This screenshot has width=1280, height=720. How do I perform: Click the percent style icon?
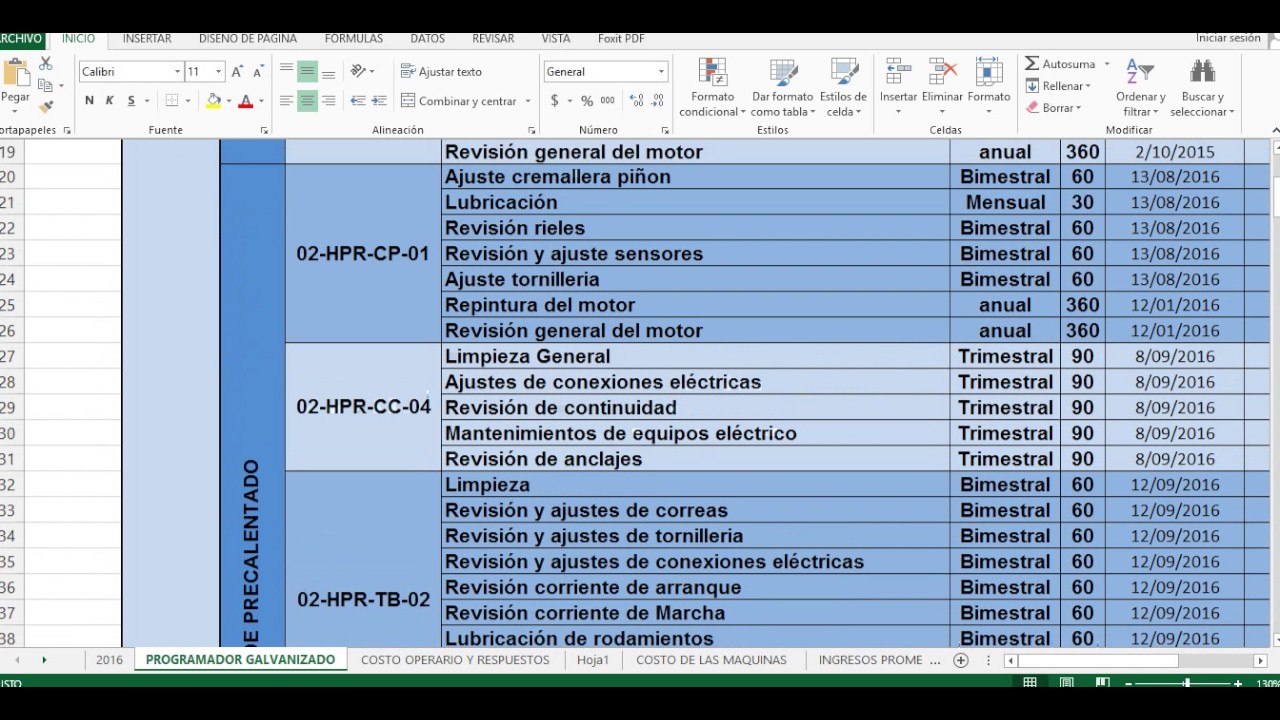(x=586, y=101)
